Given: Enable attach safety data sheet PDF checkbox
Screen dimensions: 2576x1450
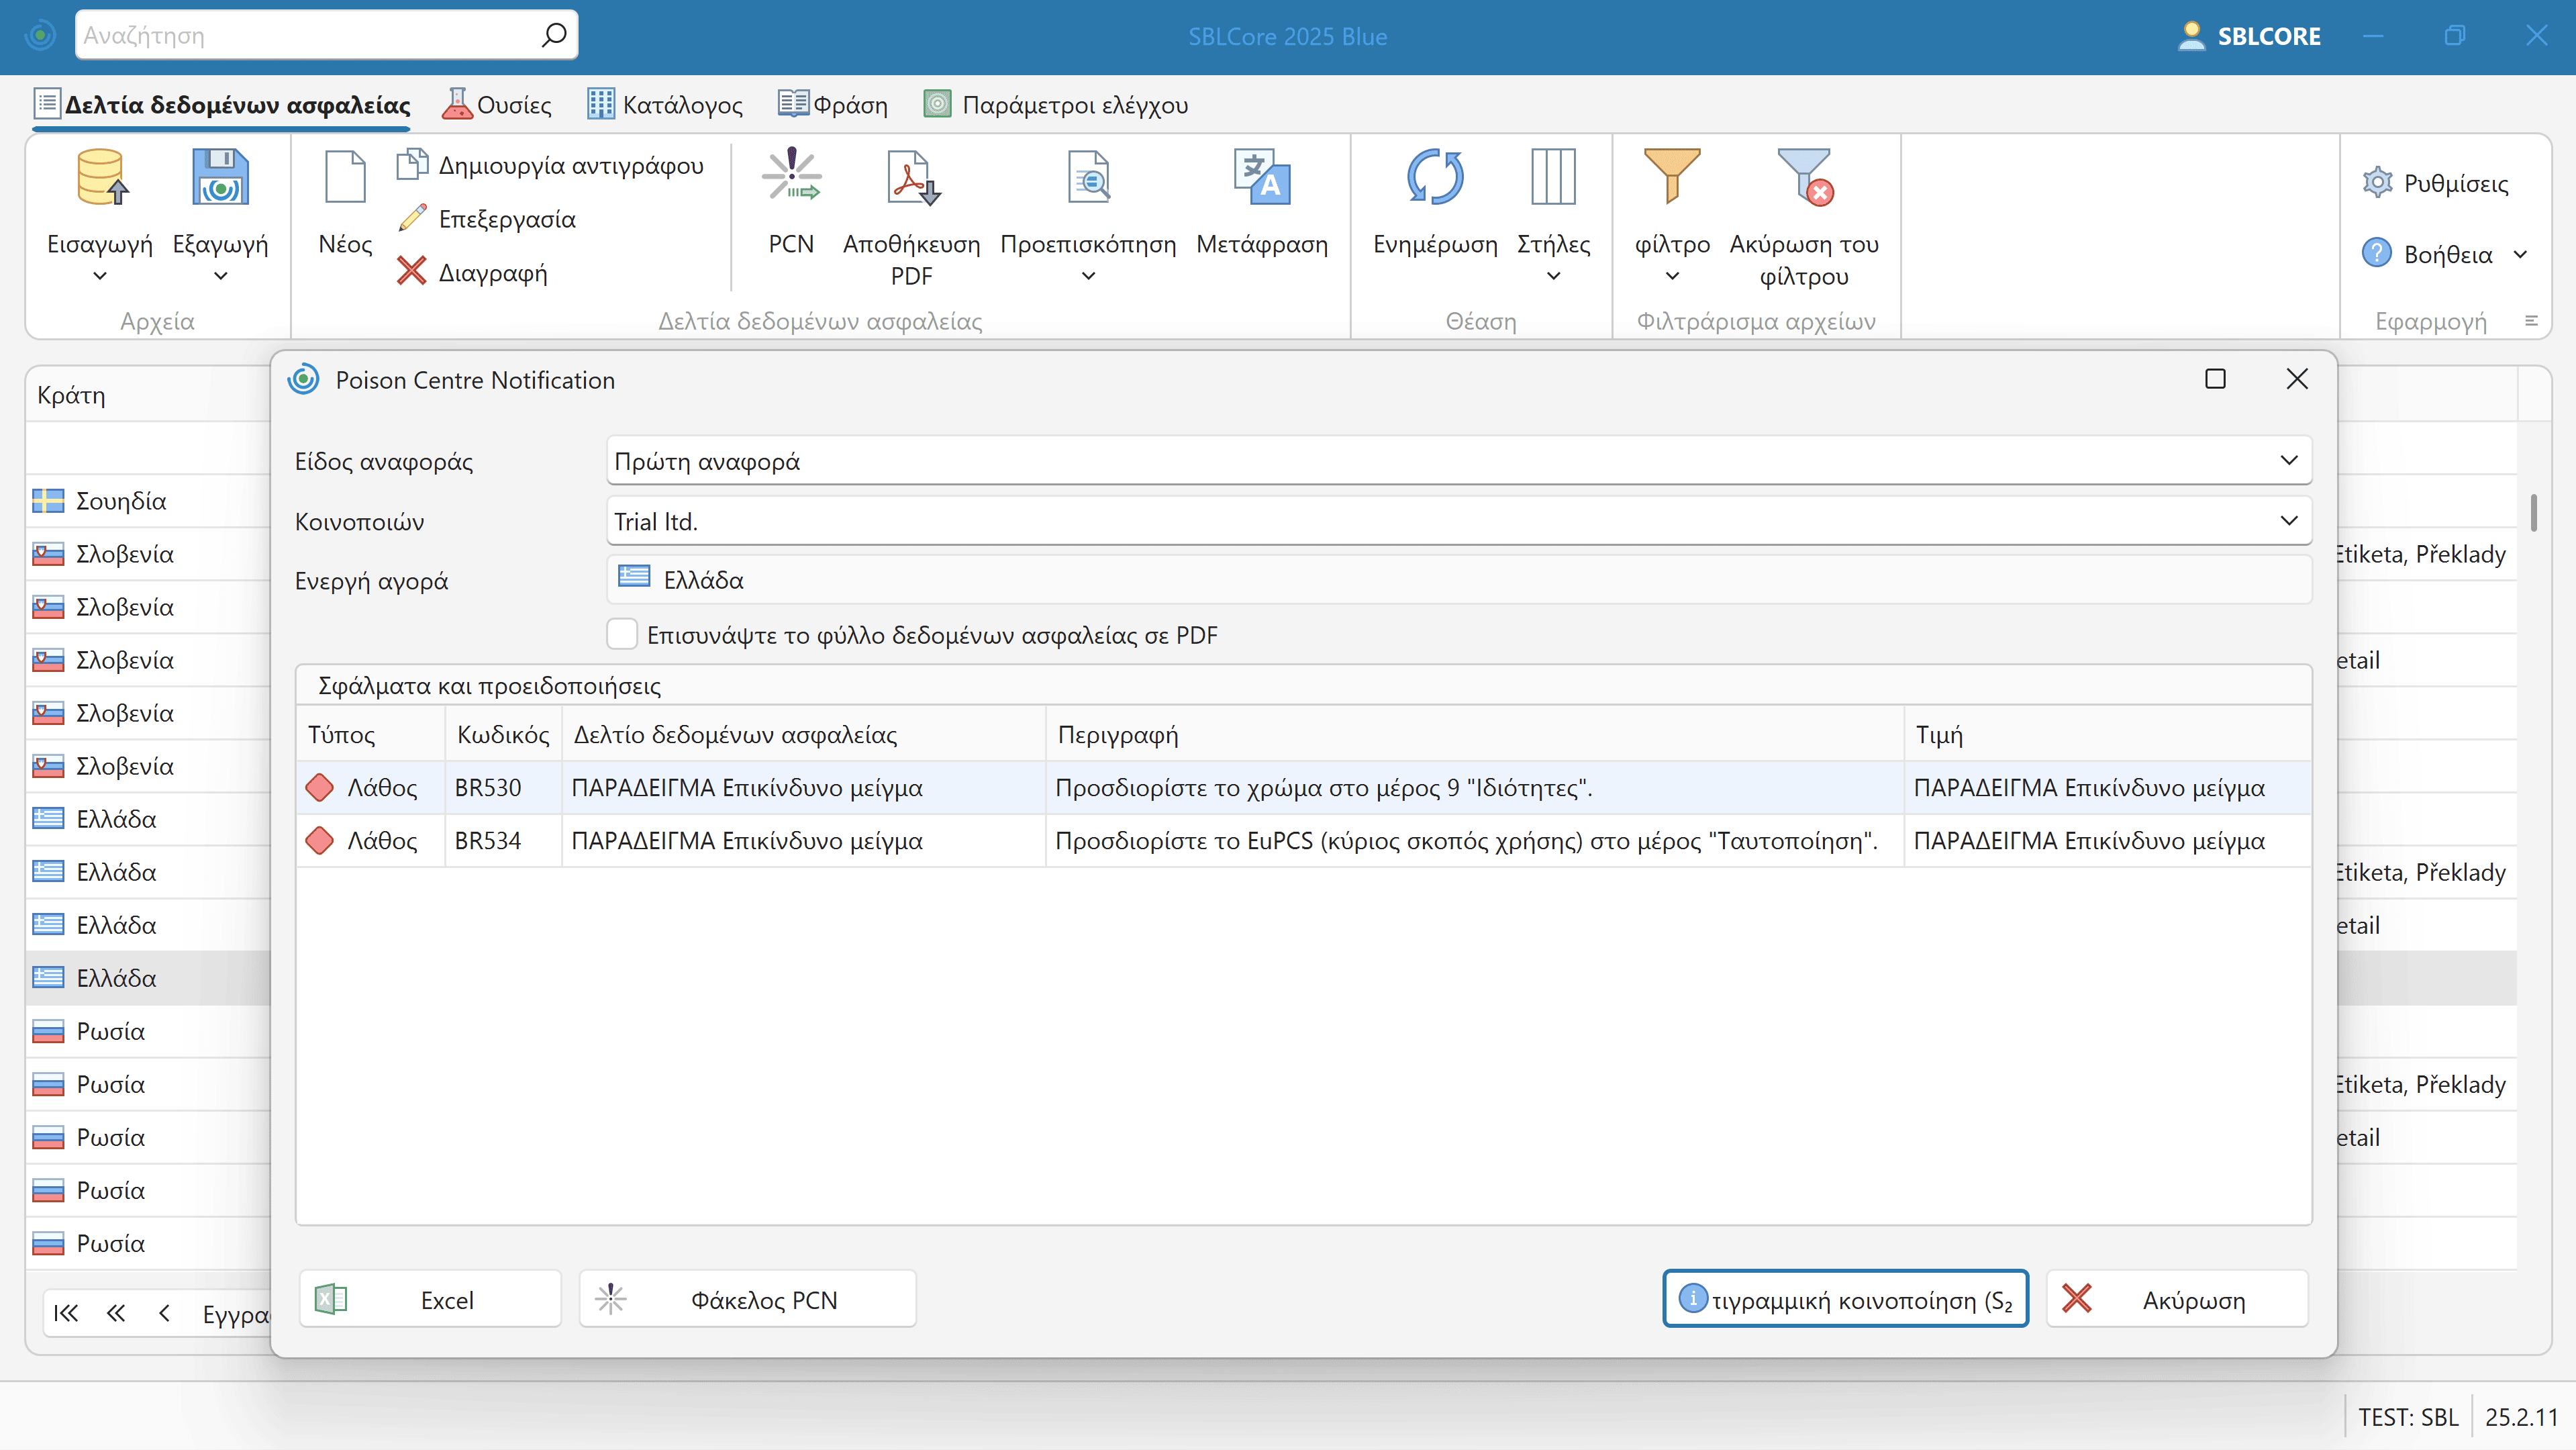Looking at the screenshot, I should point(622,634).
